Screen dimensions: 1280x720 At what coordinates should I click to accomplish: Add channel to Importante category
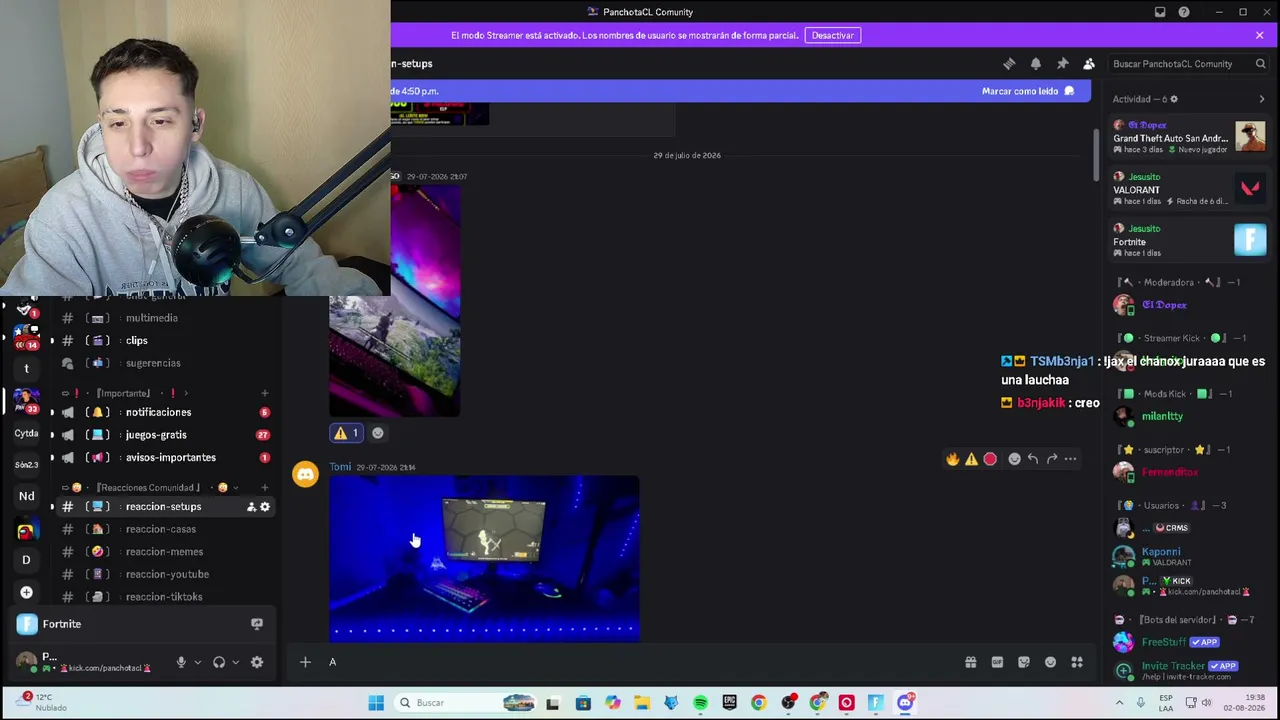264,393
